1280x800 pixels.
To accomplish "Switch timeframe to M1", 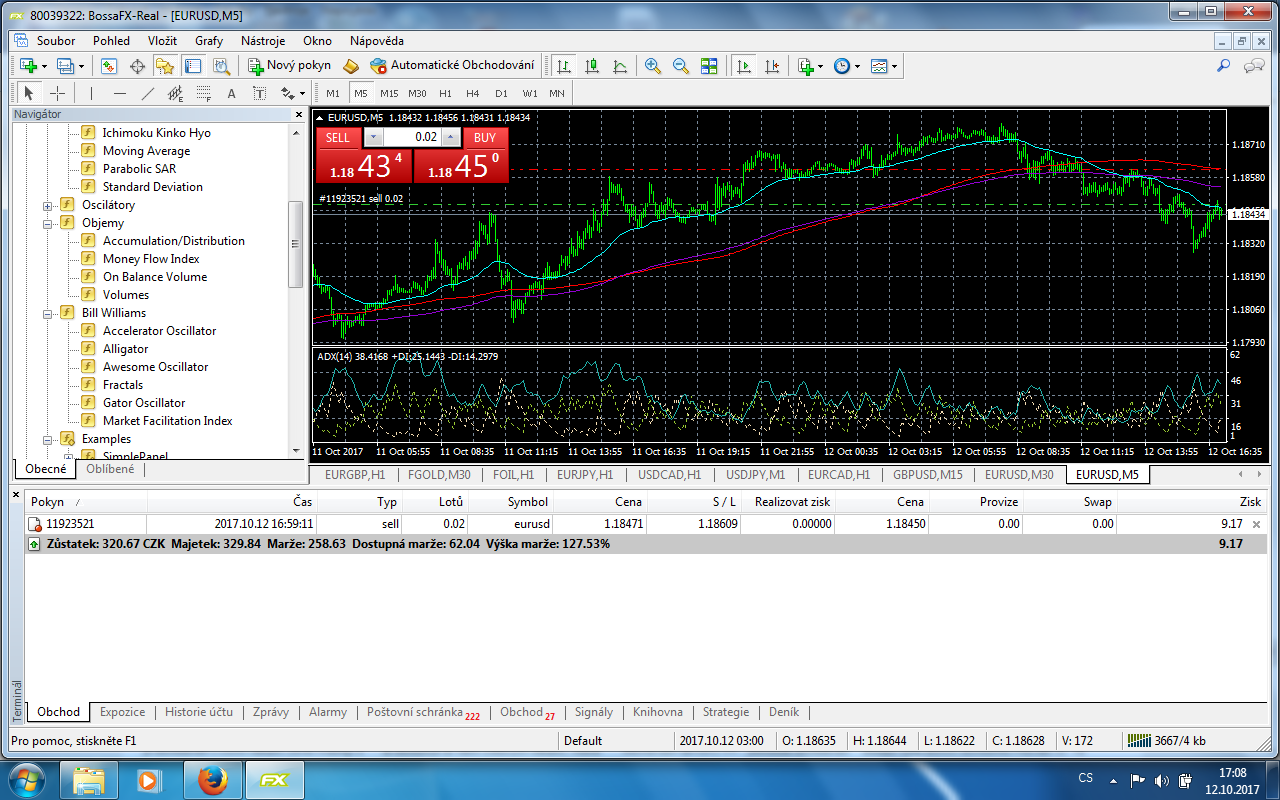I will click(x=333, y=93).
